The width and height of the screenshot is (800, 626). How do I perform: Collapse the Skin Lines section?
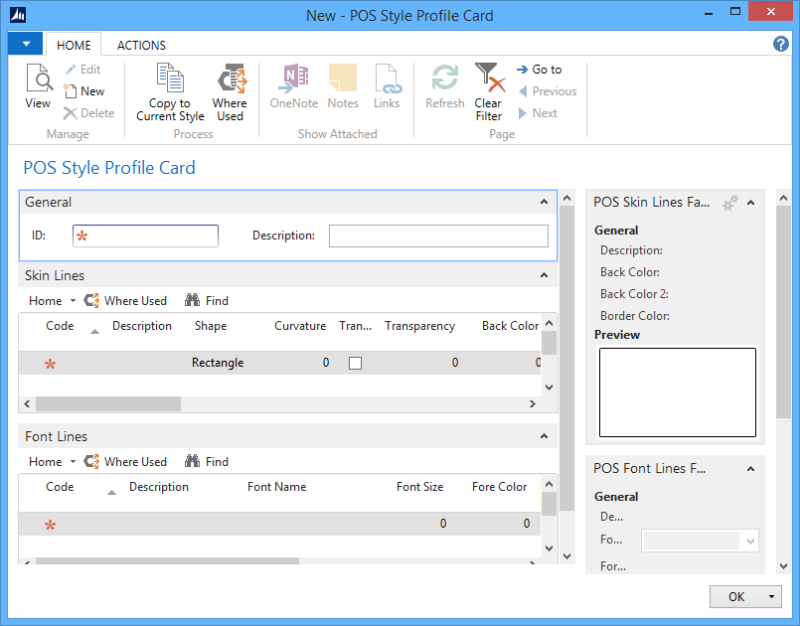(544, 275)
